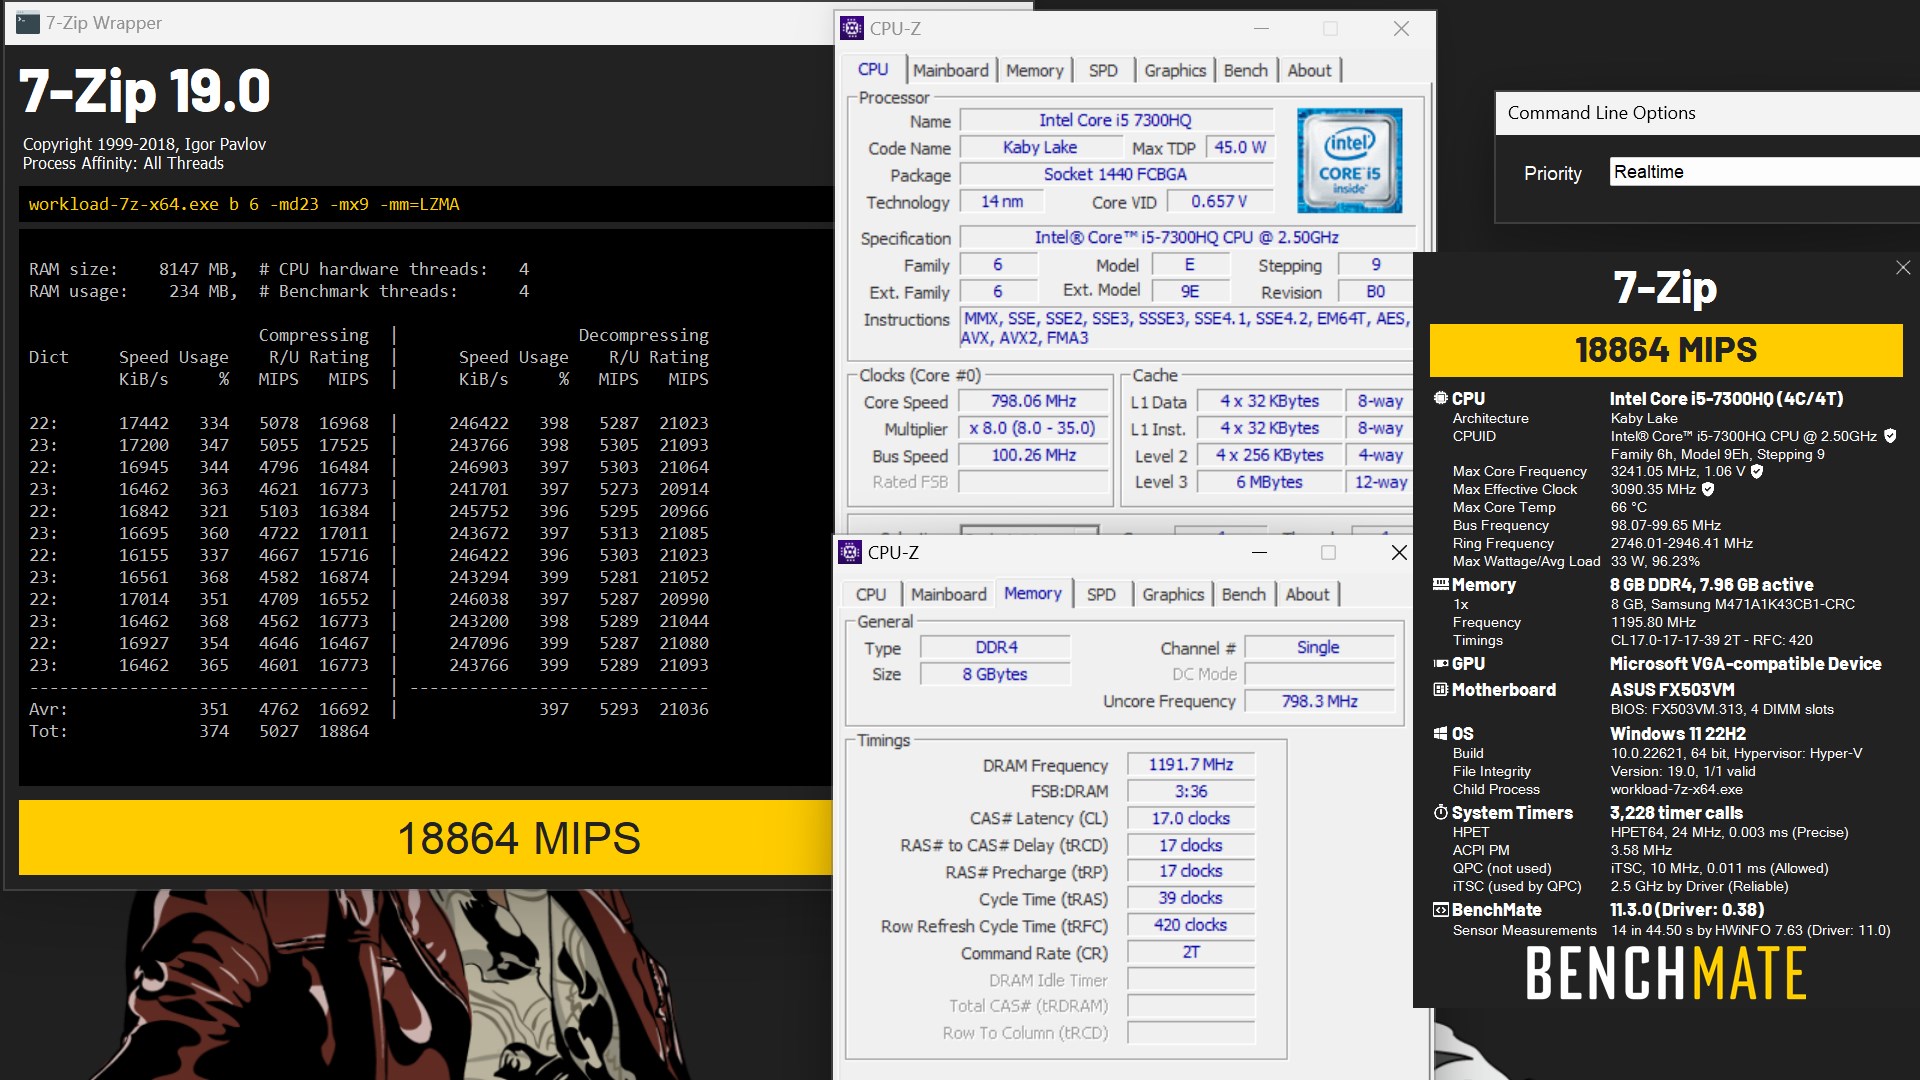Click the yellow 18864 MIPS result bar
This screenshot has width=1920, height=1080.
tap(425, 837)
